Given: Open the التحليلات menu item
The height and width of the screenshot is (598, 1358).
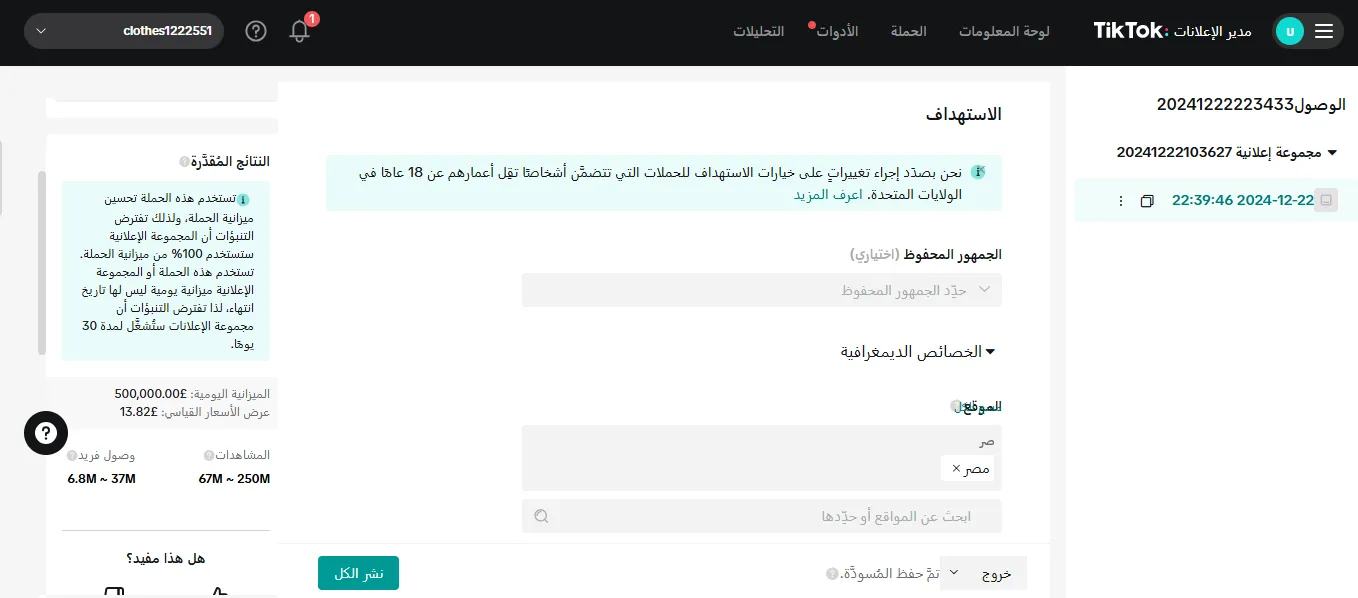Looking at the screenshot, I should click(758, 31).
